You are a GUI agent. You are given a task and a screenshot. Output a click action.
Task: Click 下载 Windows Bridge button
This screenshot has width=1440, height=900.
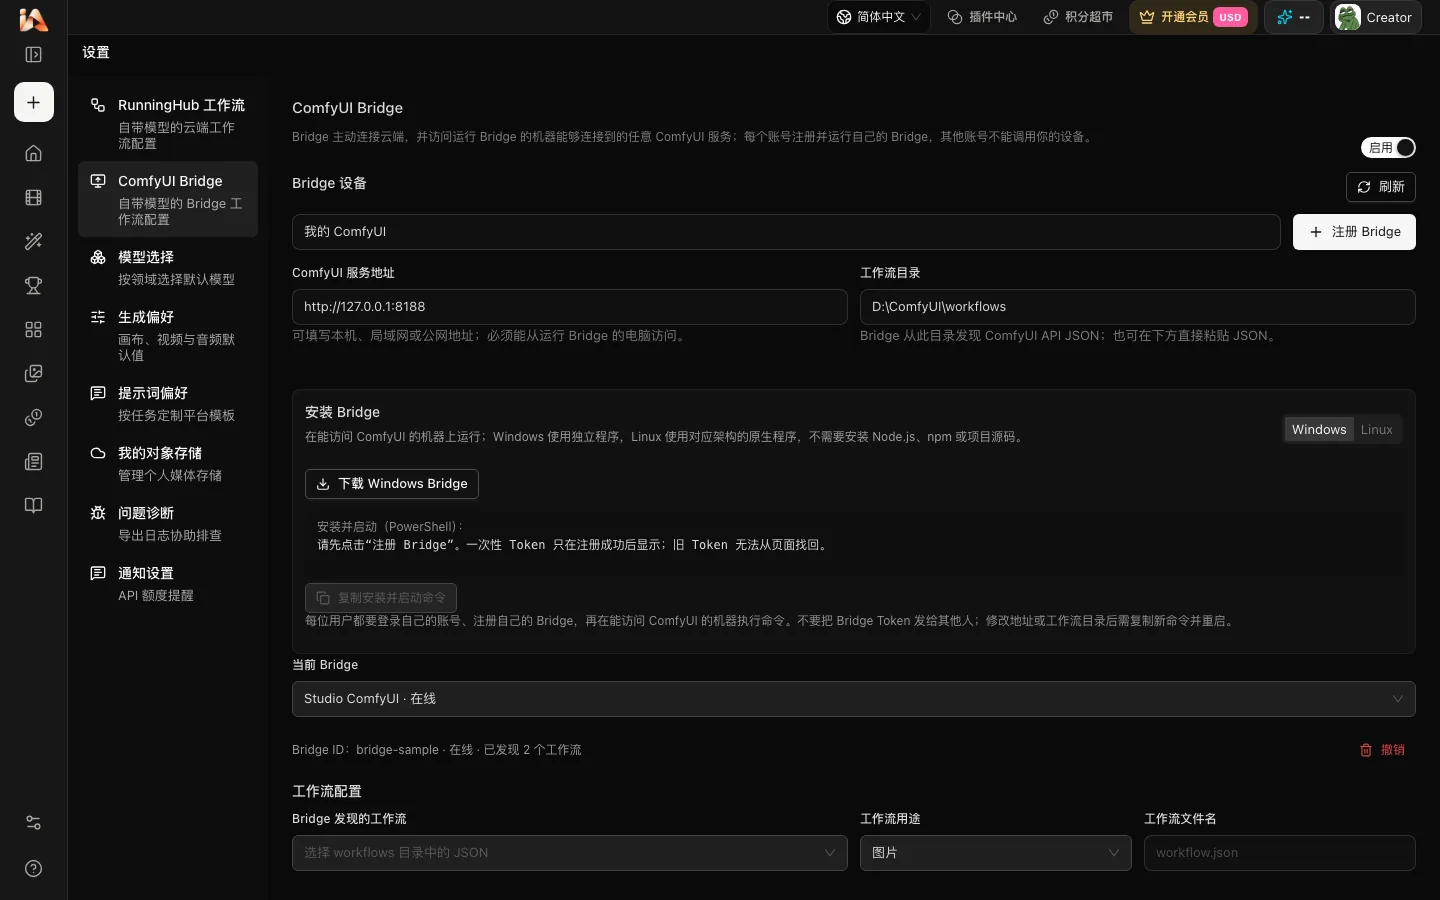(x=392, y=484)
